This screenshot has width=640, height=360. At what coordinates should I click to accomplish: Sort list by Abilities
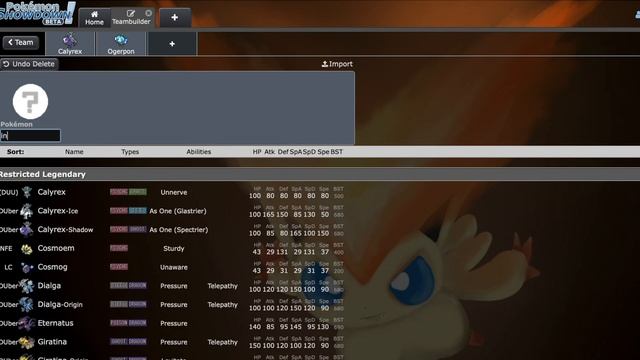coord(198,152)
